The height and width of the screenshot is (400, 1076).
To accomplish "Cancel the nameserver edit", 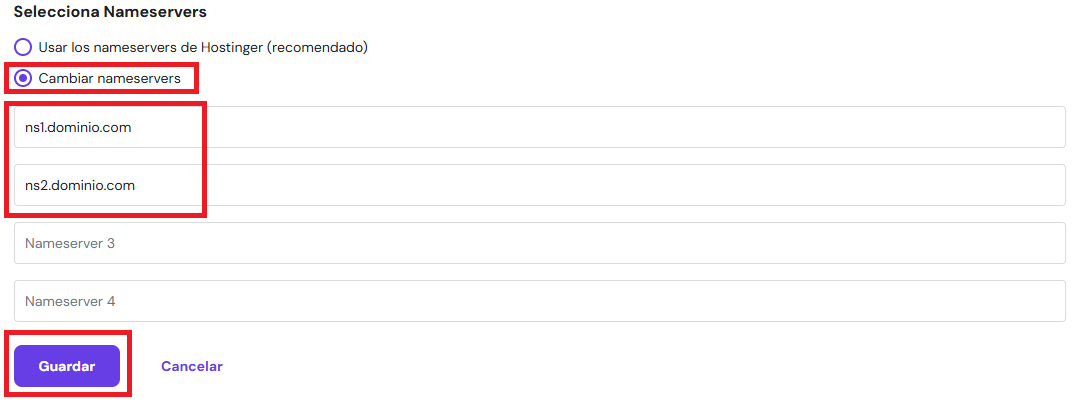I will tap(192, 366).
